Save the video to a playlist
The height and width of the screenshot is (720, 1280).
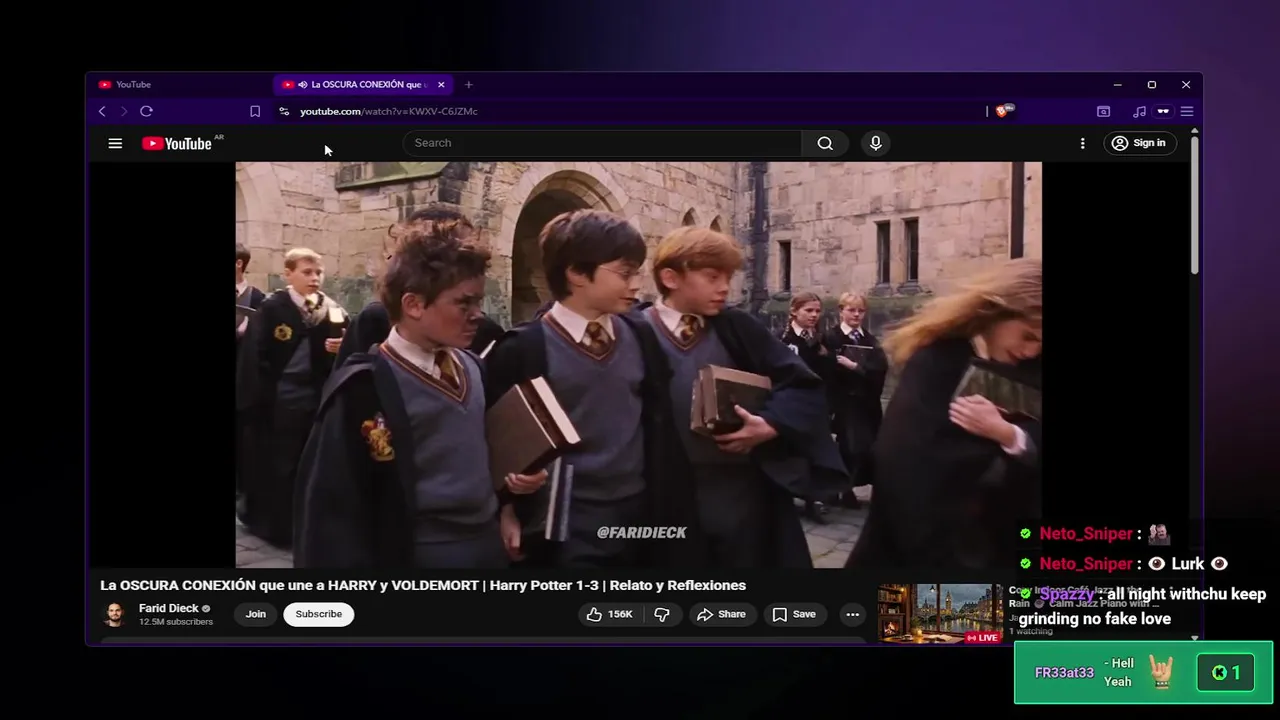click(x=794, y=614)
